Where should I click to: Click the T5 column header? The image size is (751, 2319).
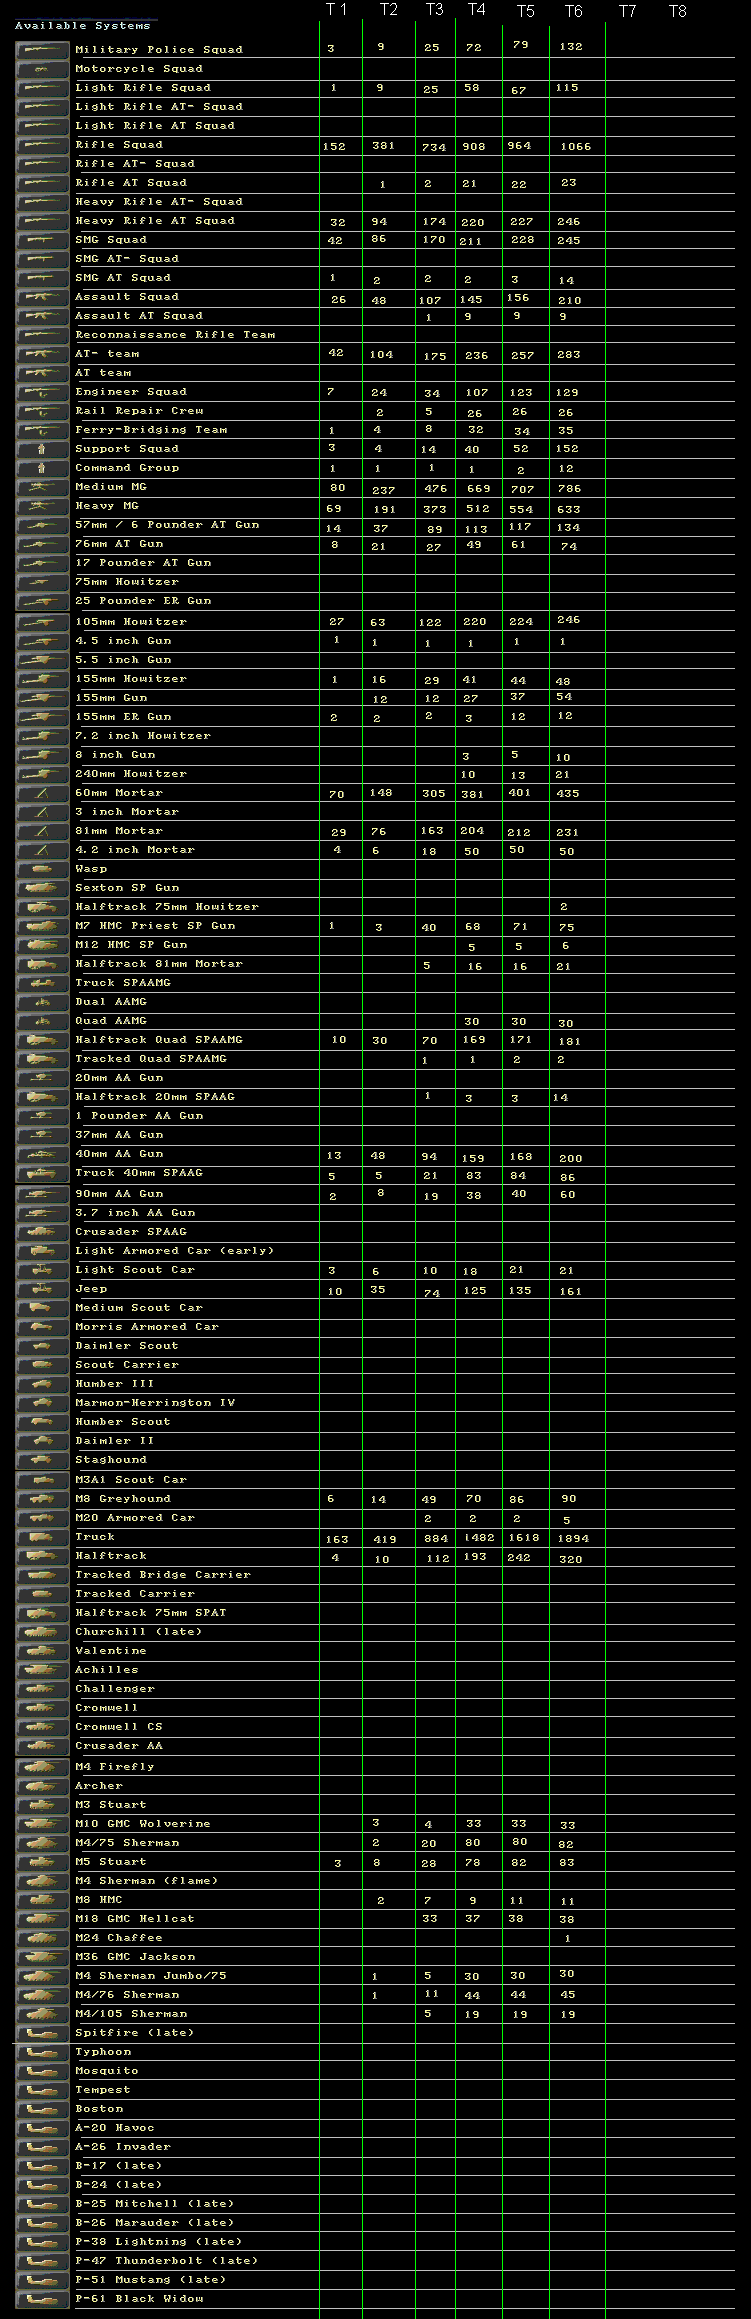point(525,11)
